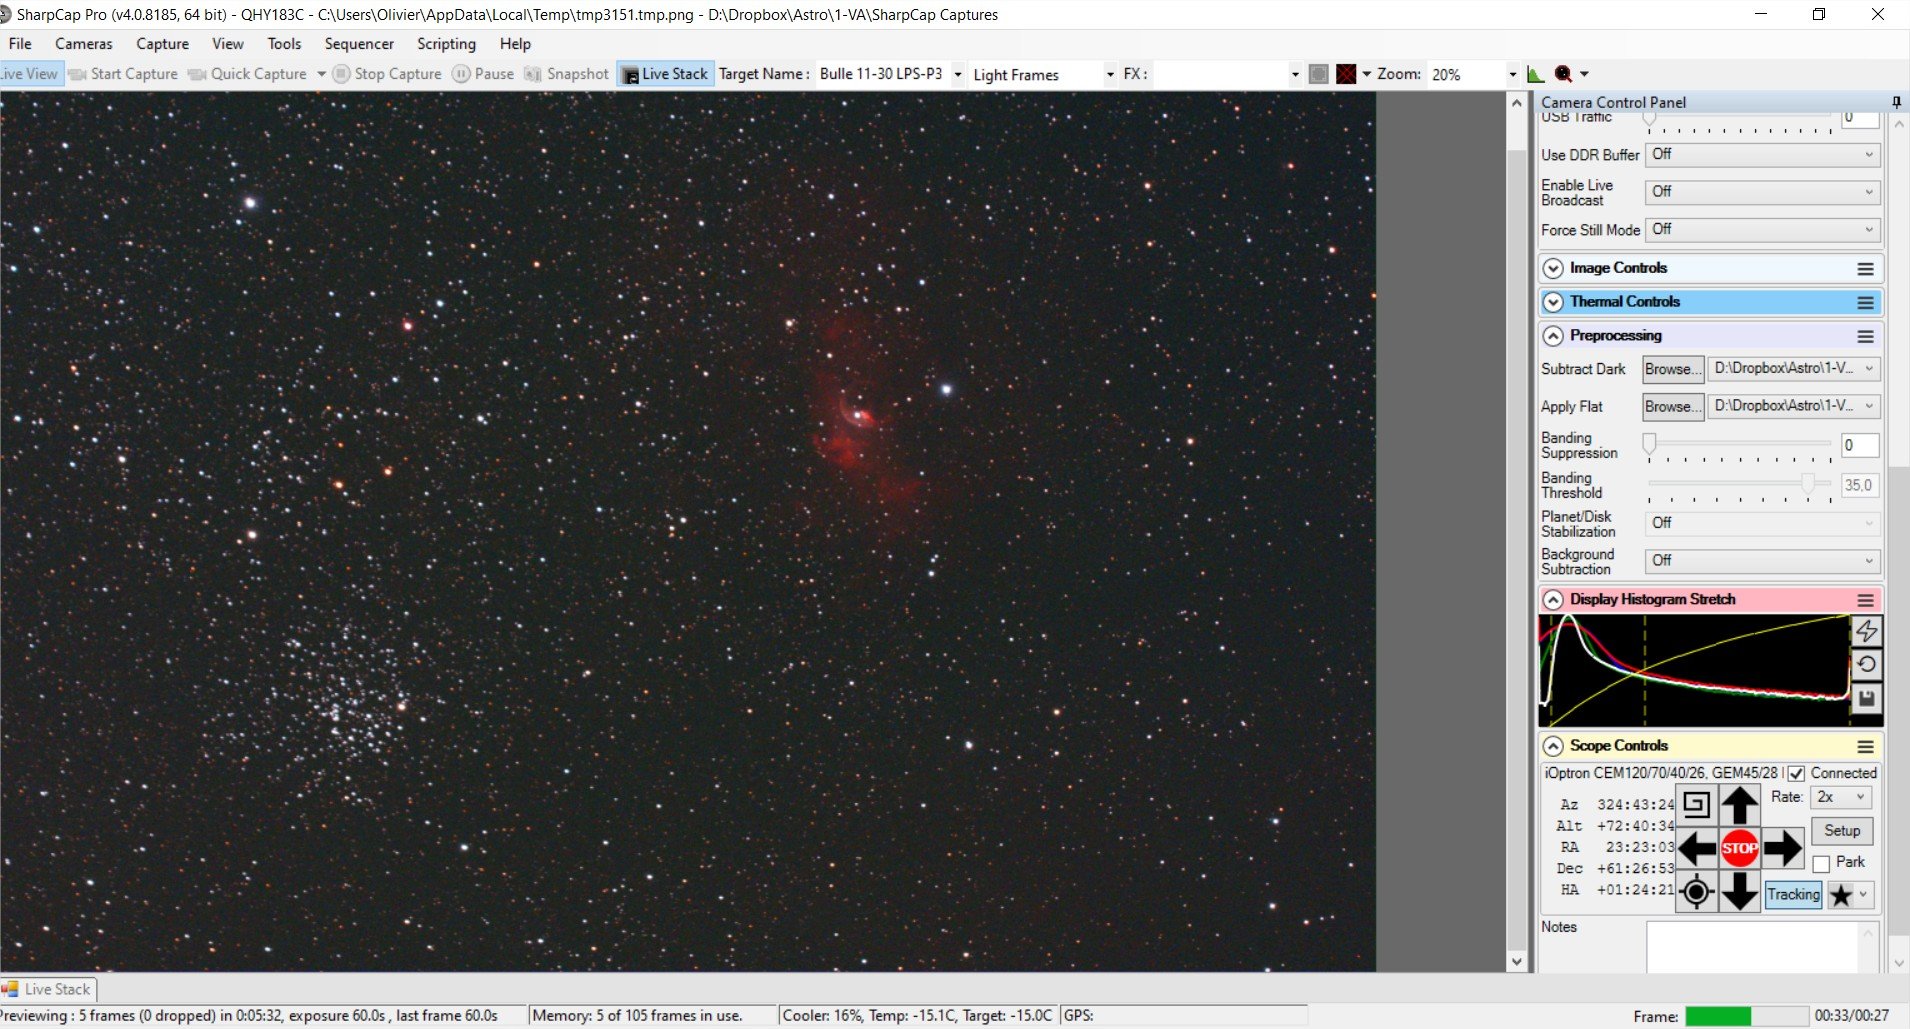Open the image histogram toolbar icon
Image resolution: width=1910 pixels, height=1029 pixels.
1536,74
